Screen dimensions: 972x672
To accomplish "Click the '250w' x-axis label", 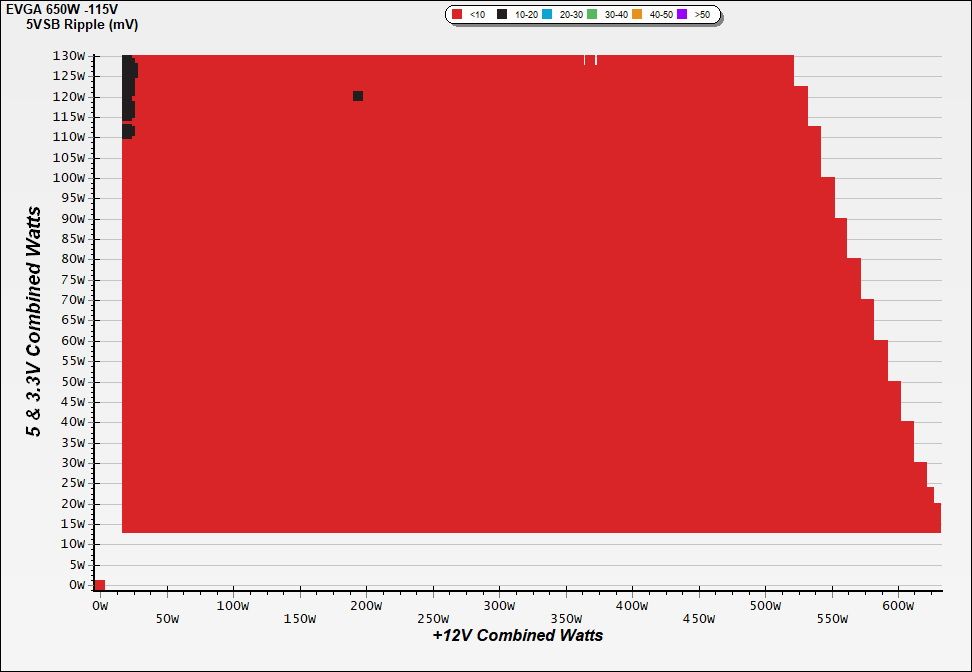I will click(433, 619).
